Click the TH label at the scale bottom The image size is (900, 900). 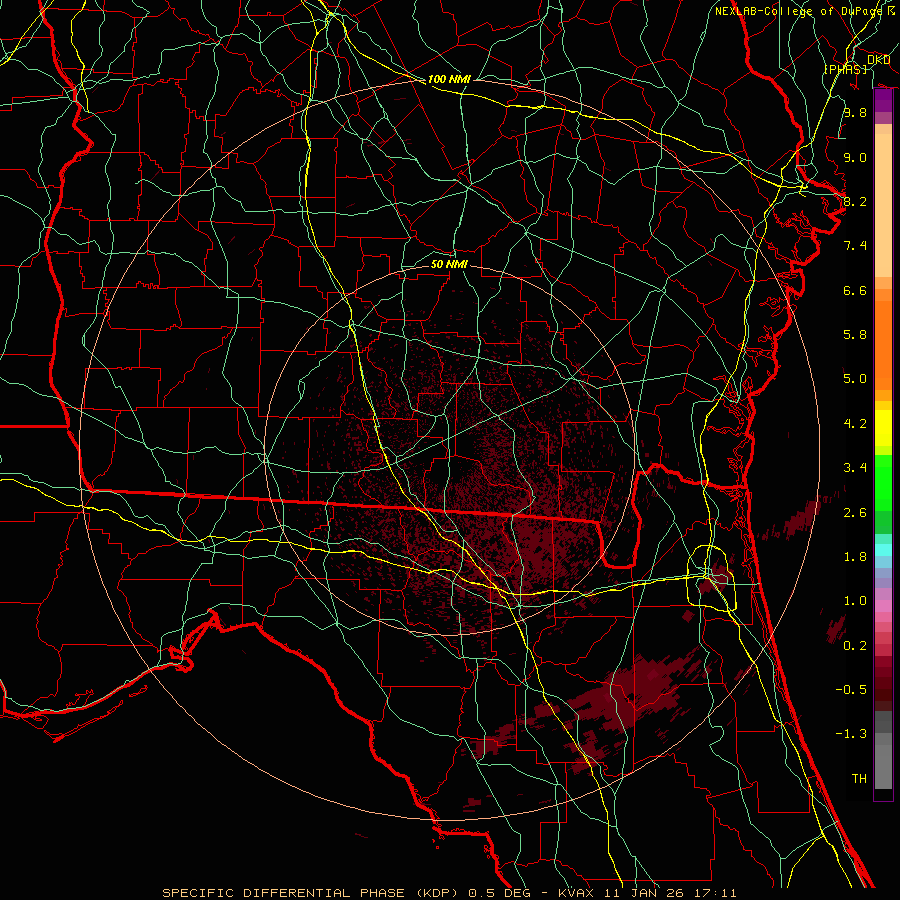tap(859, 779)
